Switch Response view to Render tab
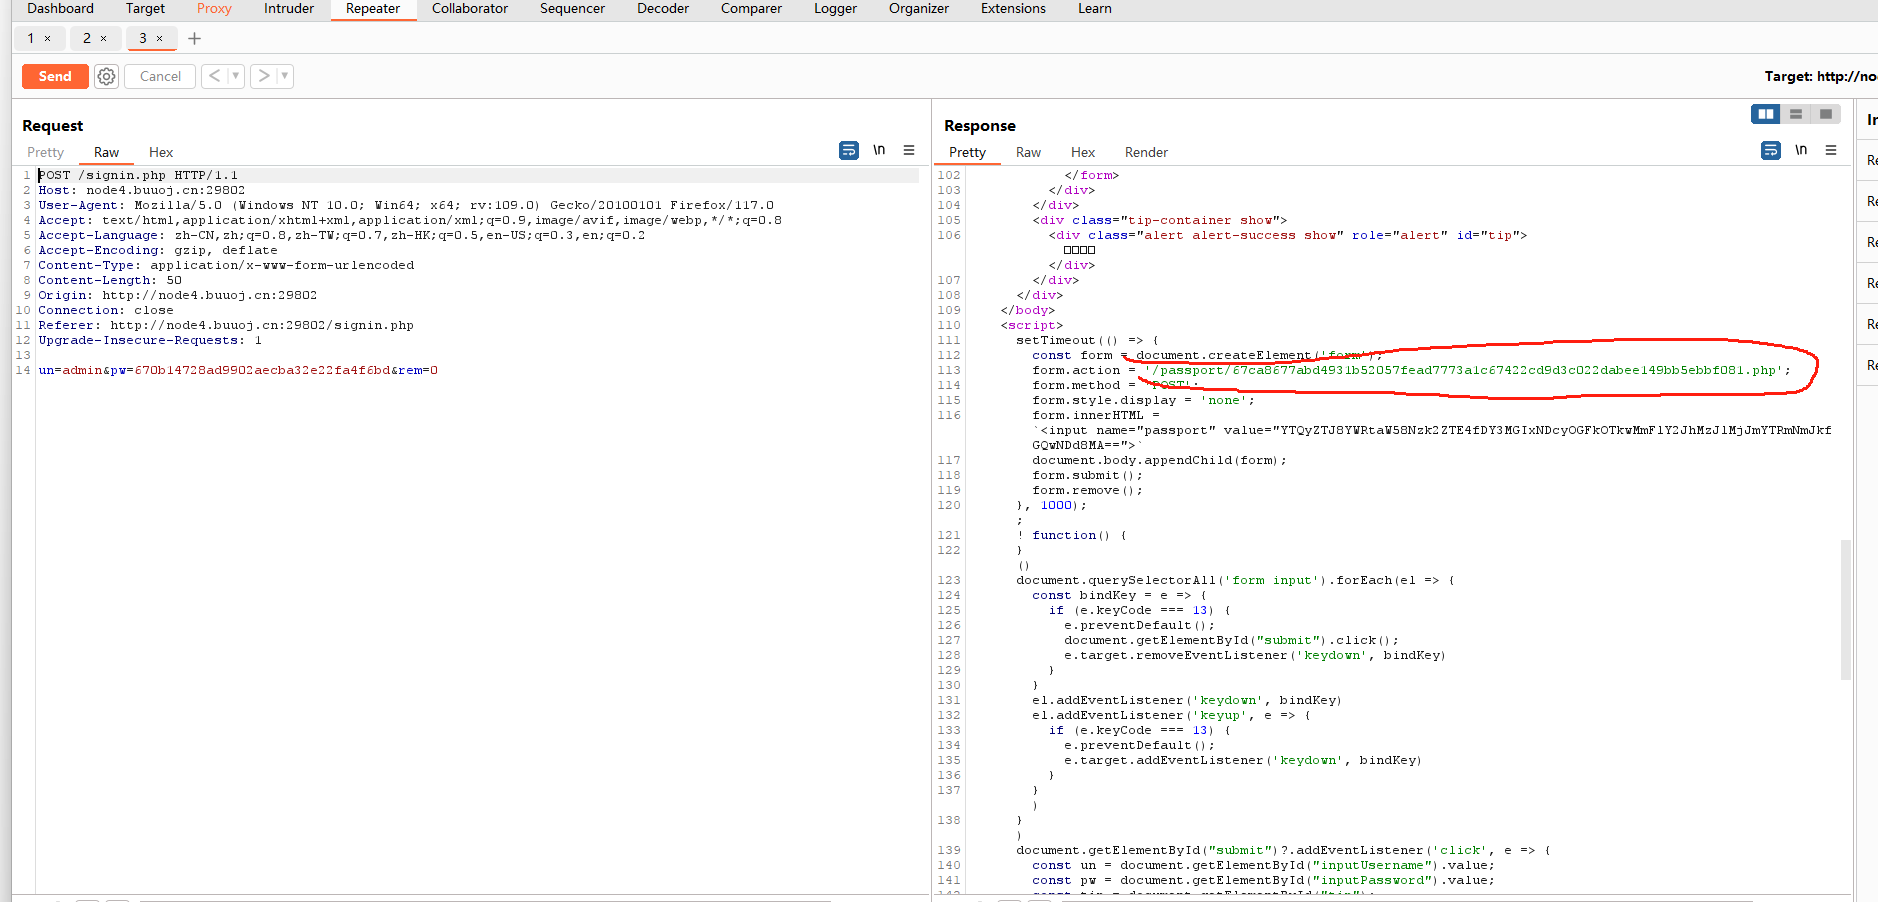The width and height of the screenshot is (1878, 902). click(1146, 153)
